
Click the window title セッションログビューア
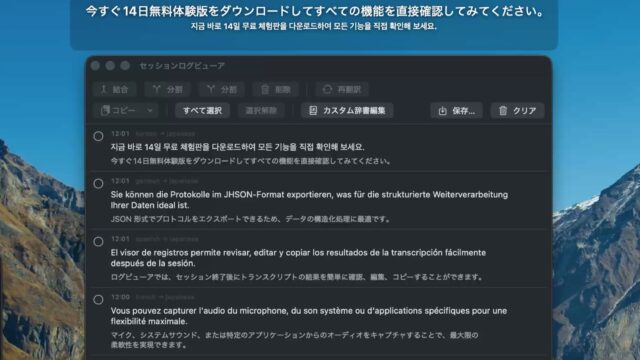coord(182,66)
